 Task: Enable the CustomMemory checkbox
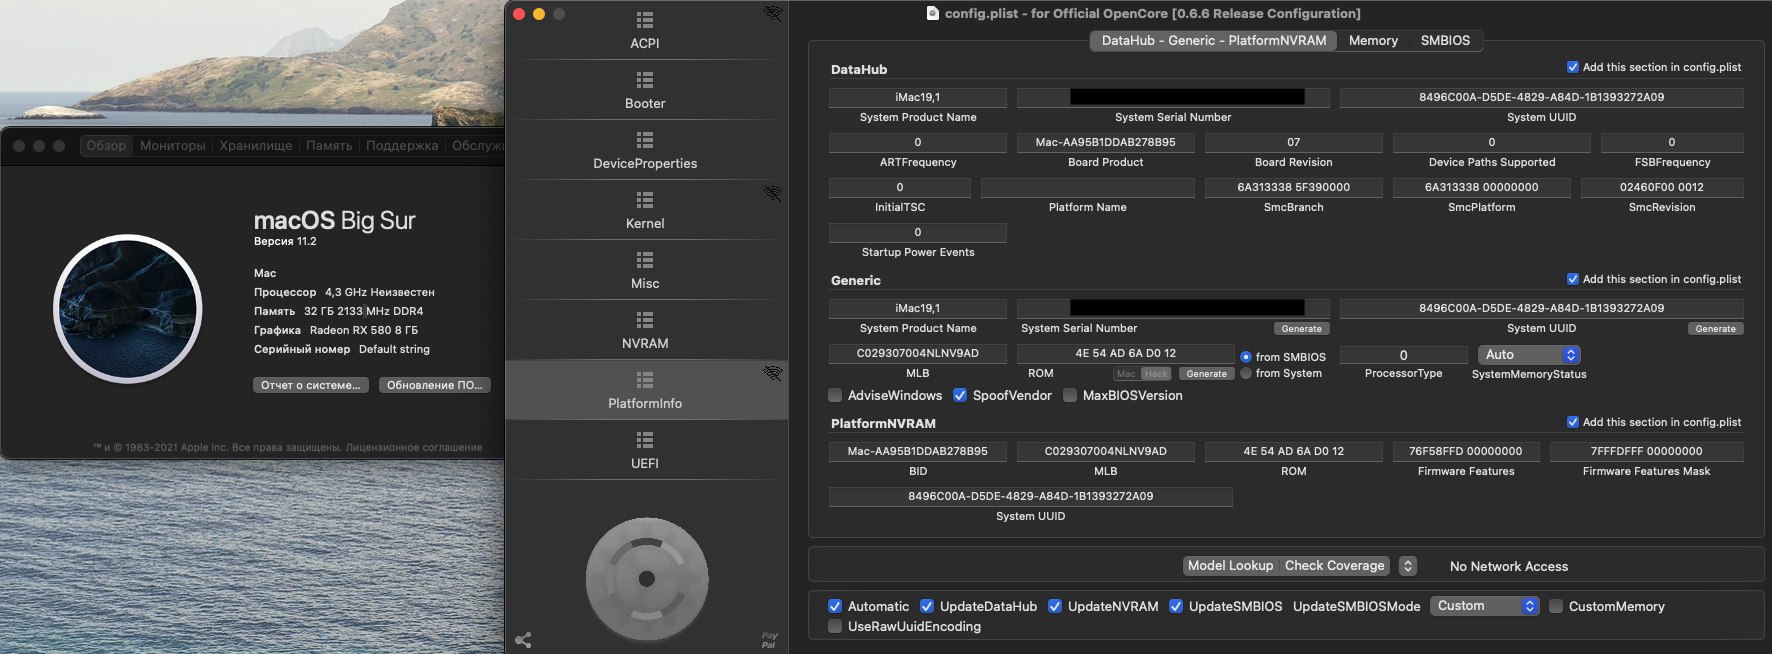click(1556, 606)
